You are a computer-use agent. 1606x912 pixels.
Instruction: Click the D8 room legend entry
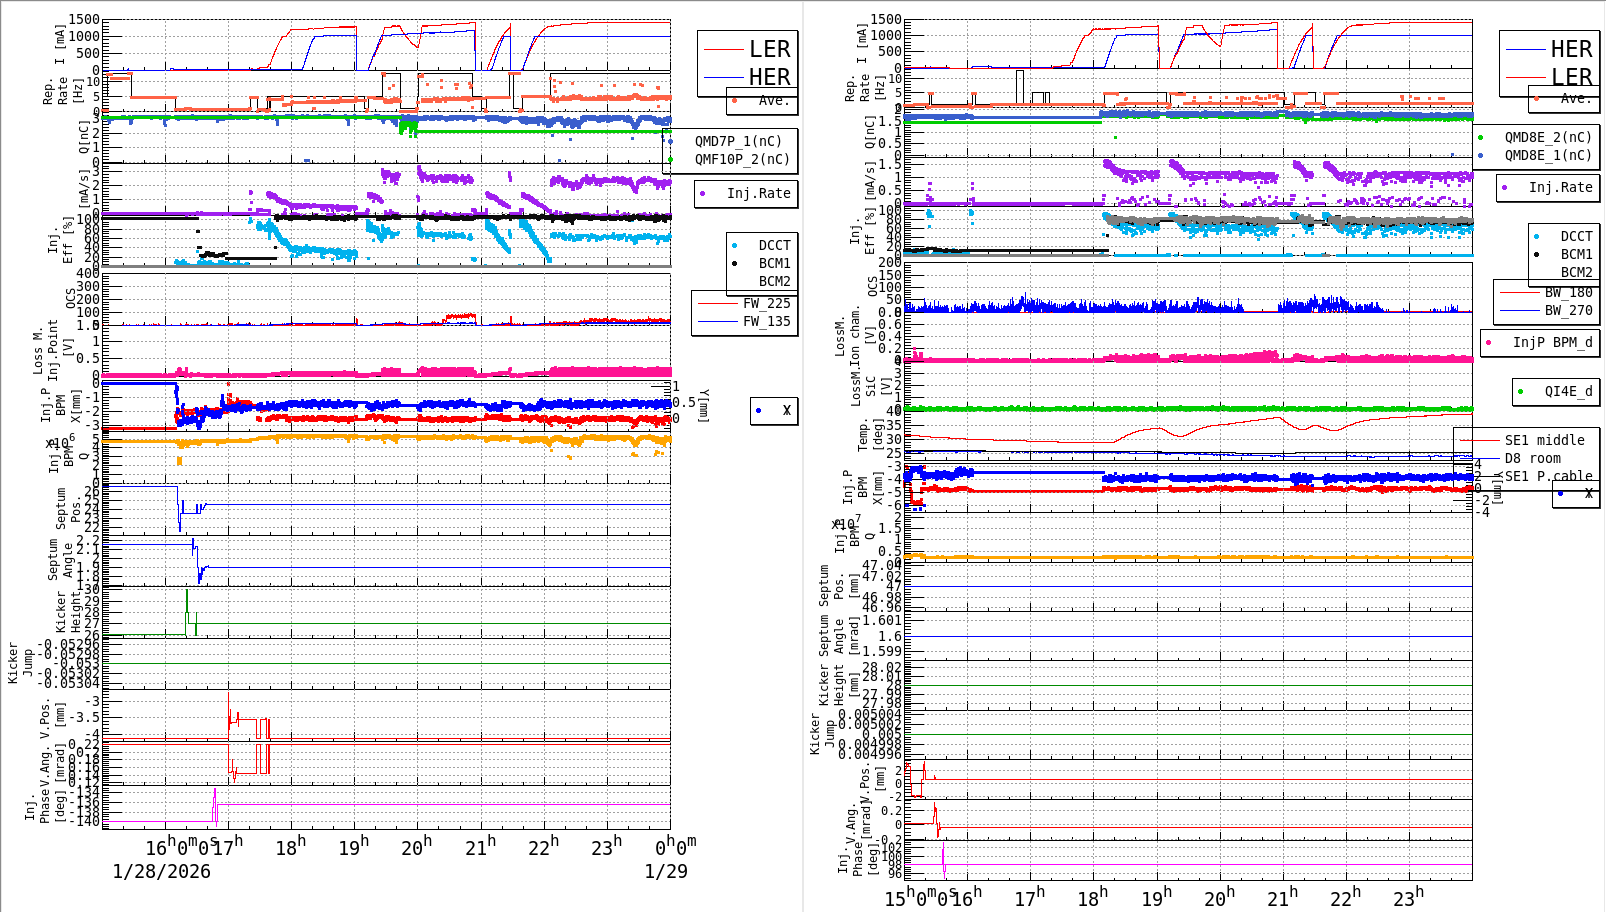point(1532,458)
